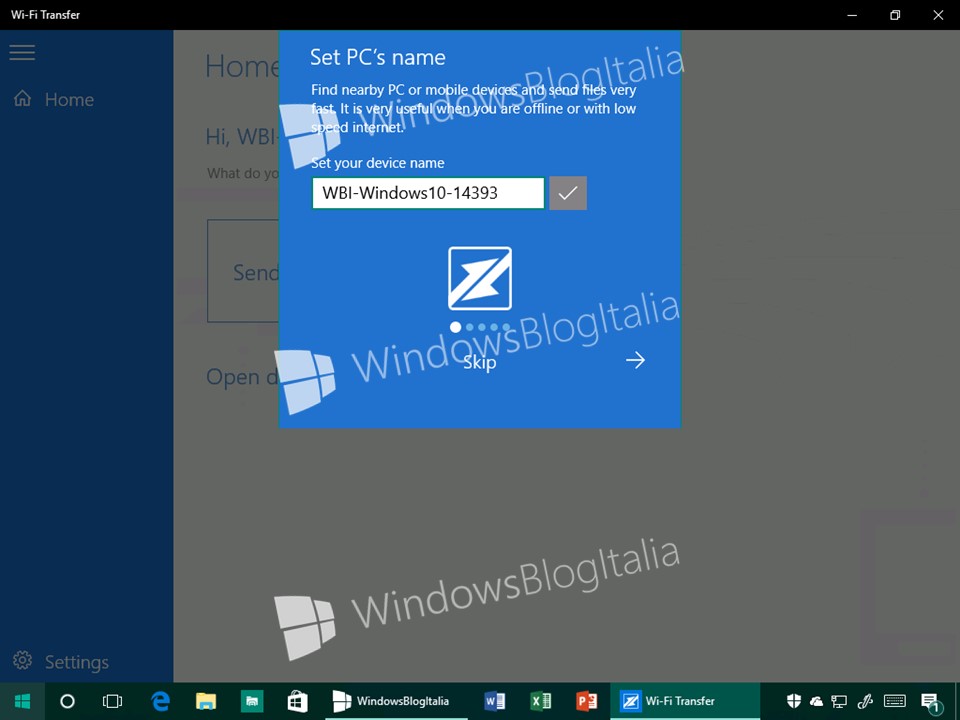The width and height of the screenshot is (960, 720).
Task: Restore down the Wi-Fi Transfer window
Action: [895, 15]
